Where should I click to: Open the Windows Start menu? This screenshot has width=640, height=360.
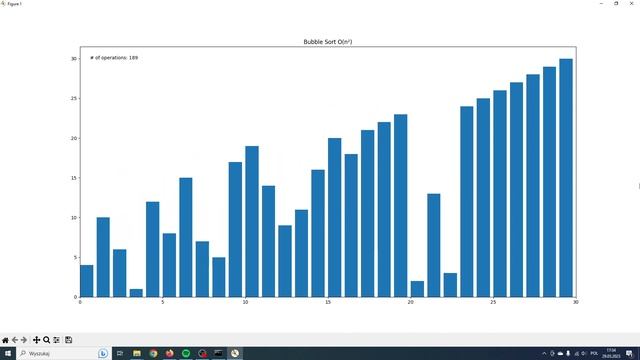click(x=8, y=353)
